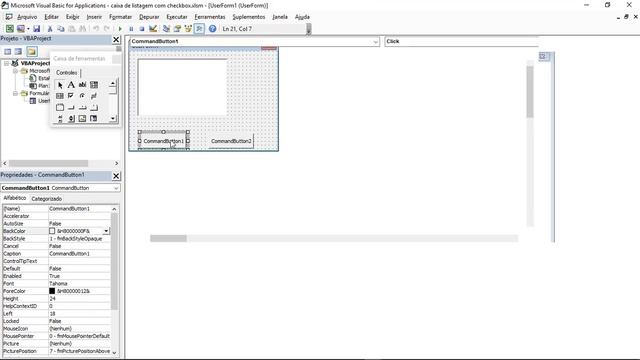Screen dimensions: 640x360
Task: Toggle Design Mode icon in toolbar
Action: coord(153,29)
